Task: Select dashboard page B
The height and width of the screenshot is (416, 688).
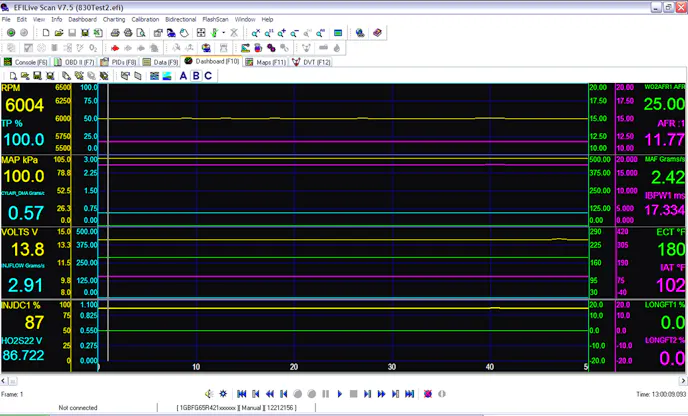Action: point(195,76)
